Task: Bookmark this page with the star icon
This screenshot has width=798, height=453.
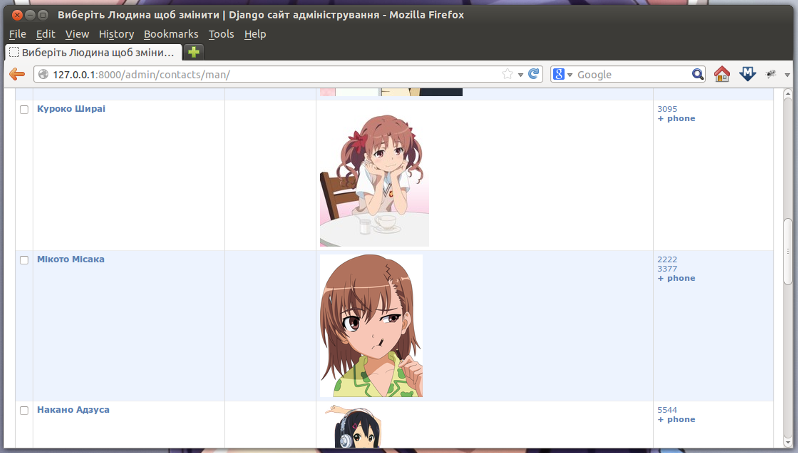Action: [x=507, y=74]
